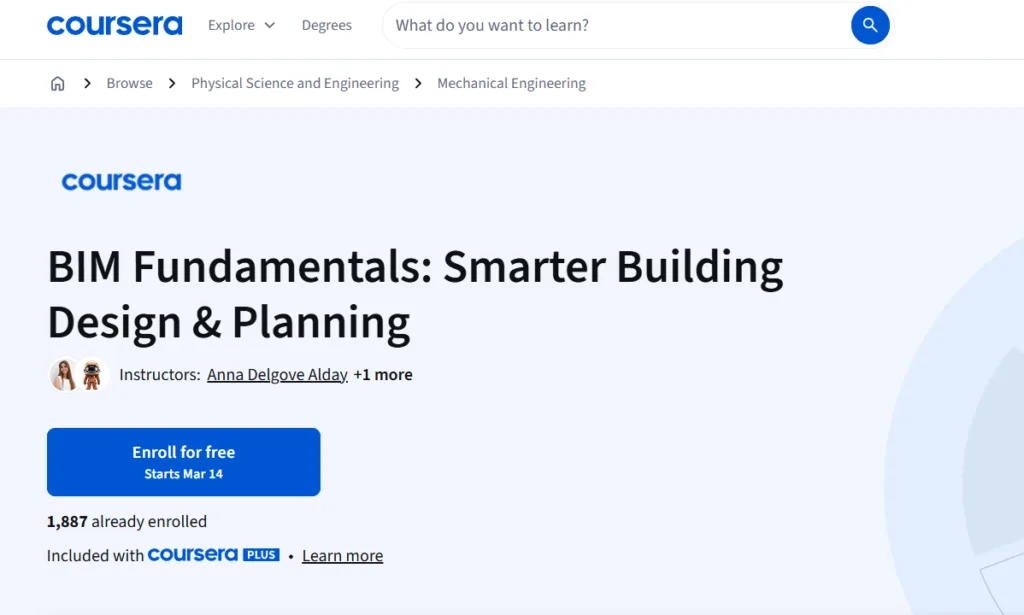This screenshot has height=615, width=1024.
Task: Expand the +1 more instructors list
Action: [382, 374]
